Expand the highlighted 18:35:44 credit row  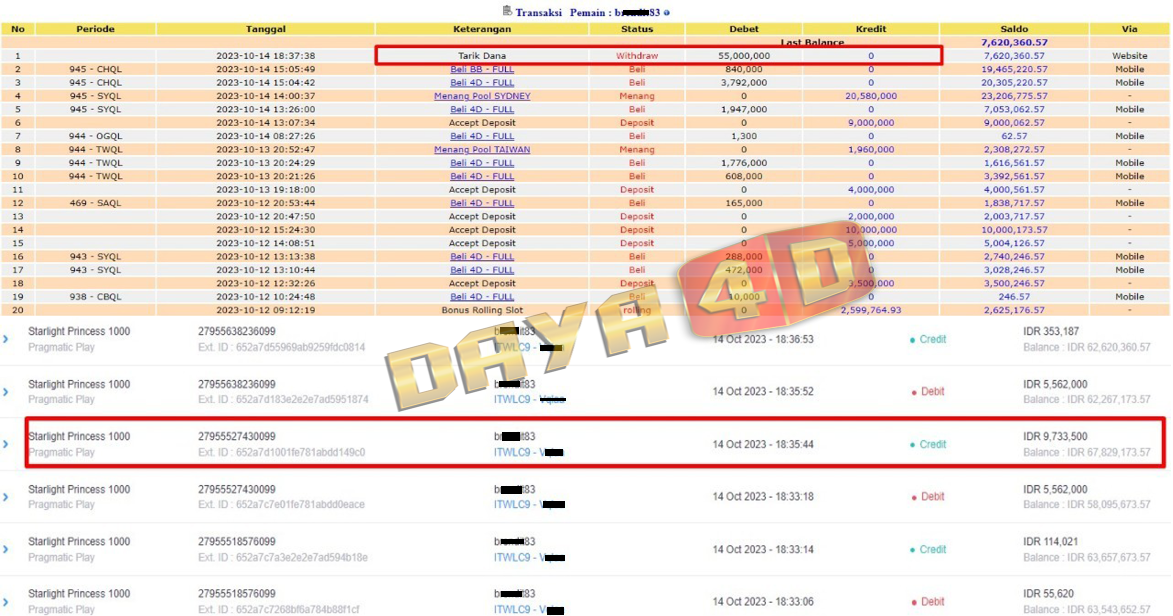tap(6, 444)
